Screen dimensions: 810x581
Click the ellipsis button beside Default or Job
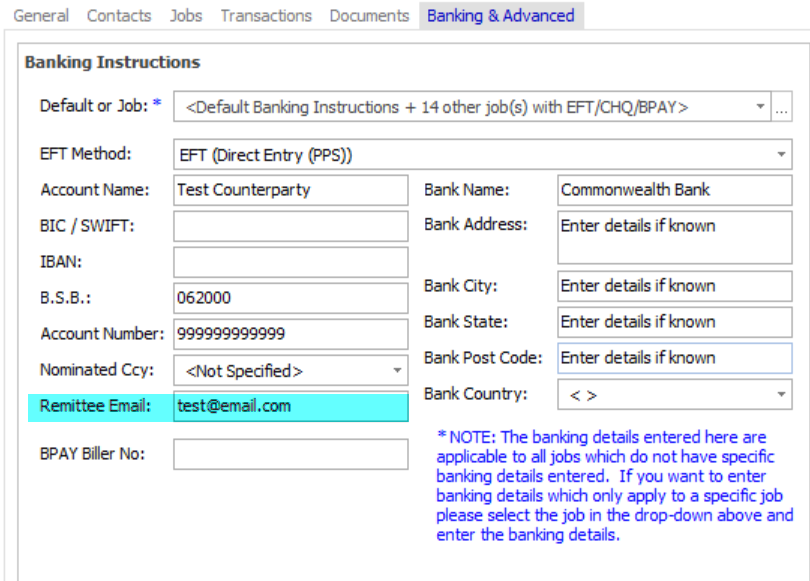782,106
